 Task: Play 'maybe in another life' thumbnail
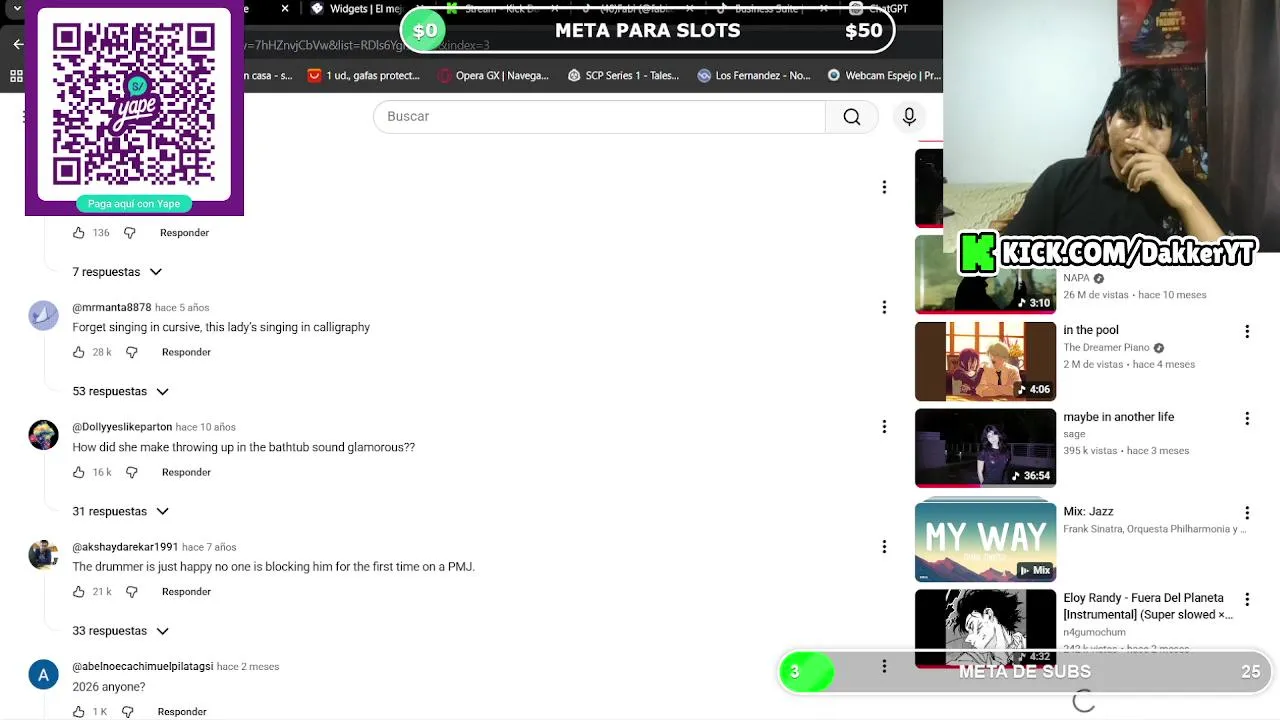point(985,448)
